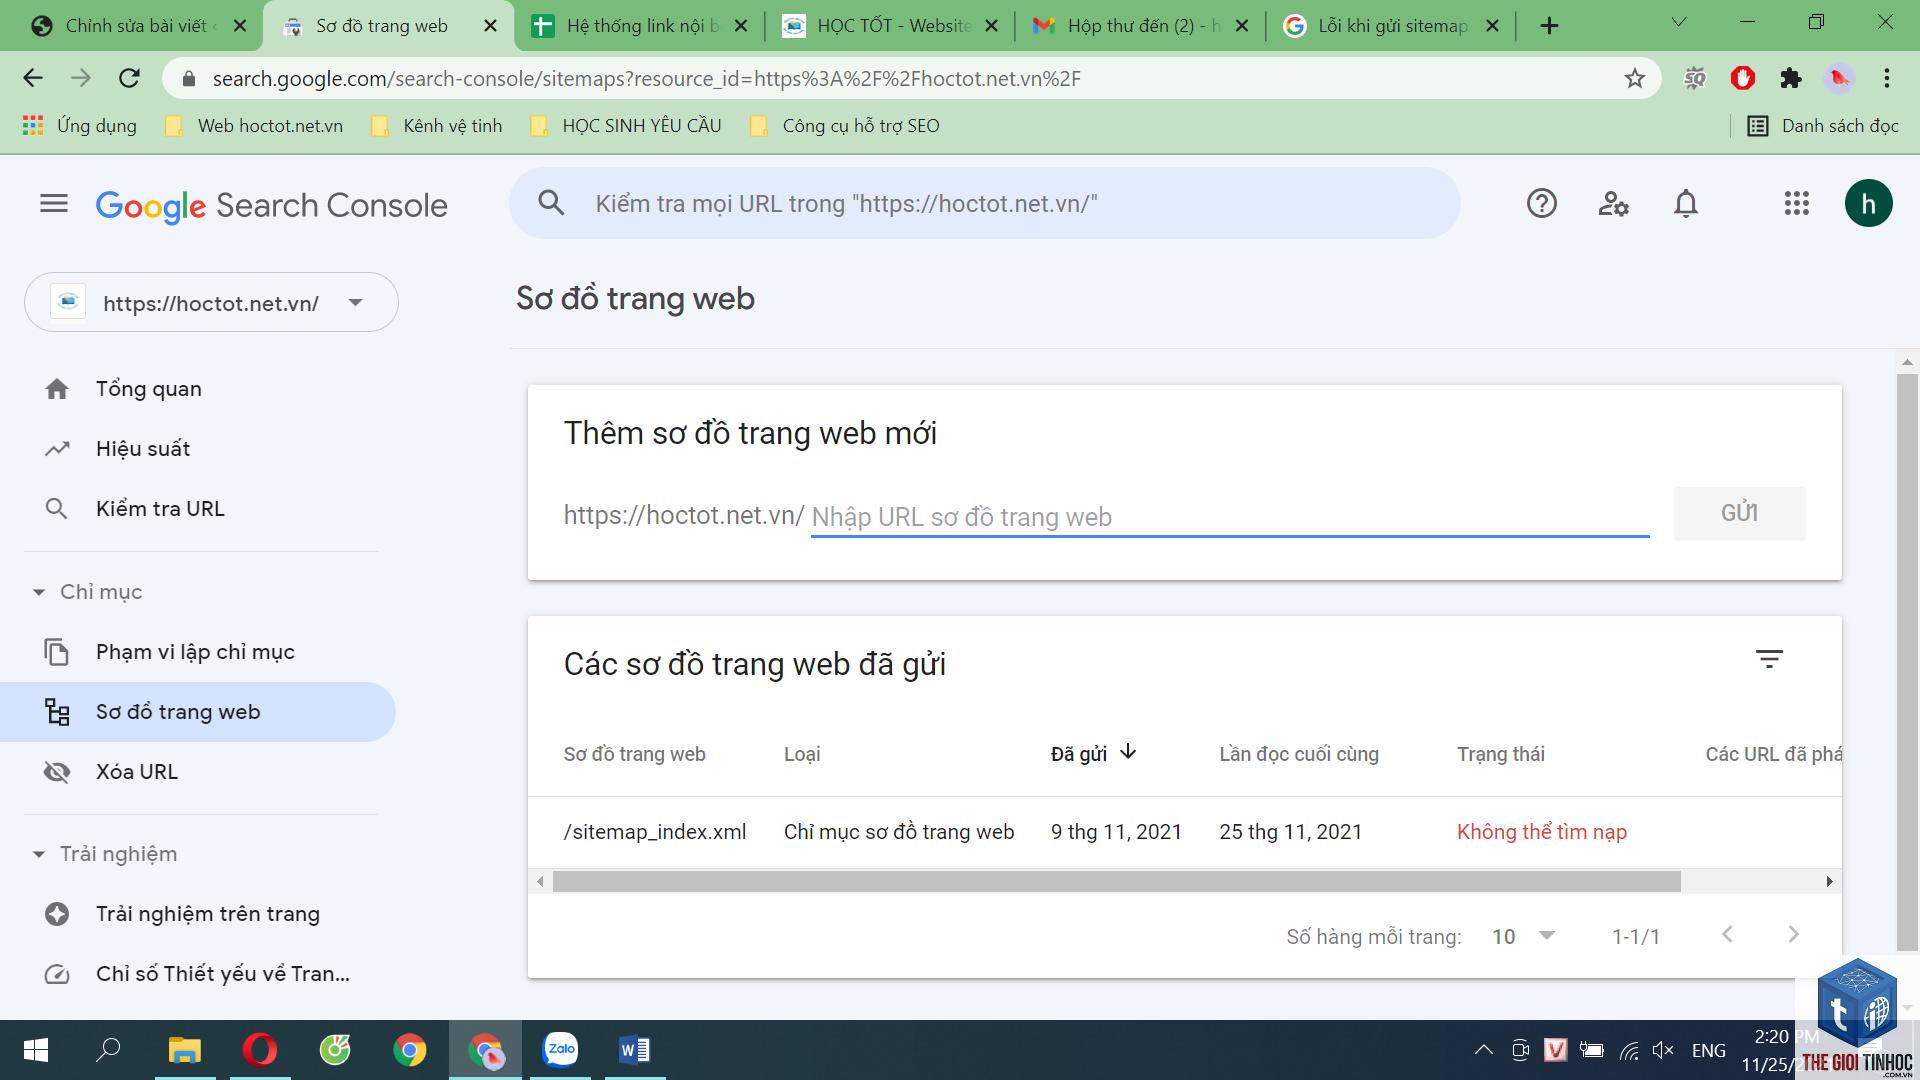Click Windows Start button
This screenshot has width=1920, height=1080.
coord(35,1050)
